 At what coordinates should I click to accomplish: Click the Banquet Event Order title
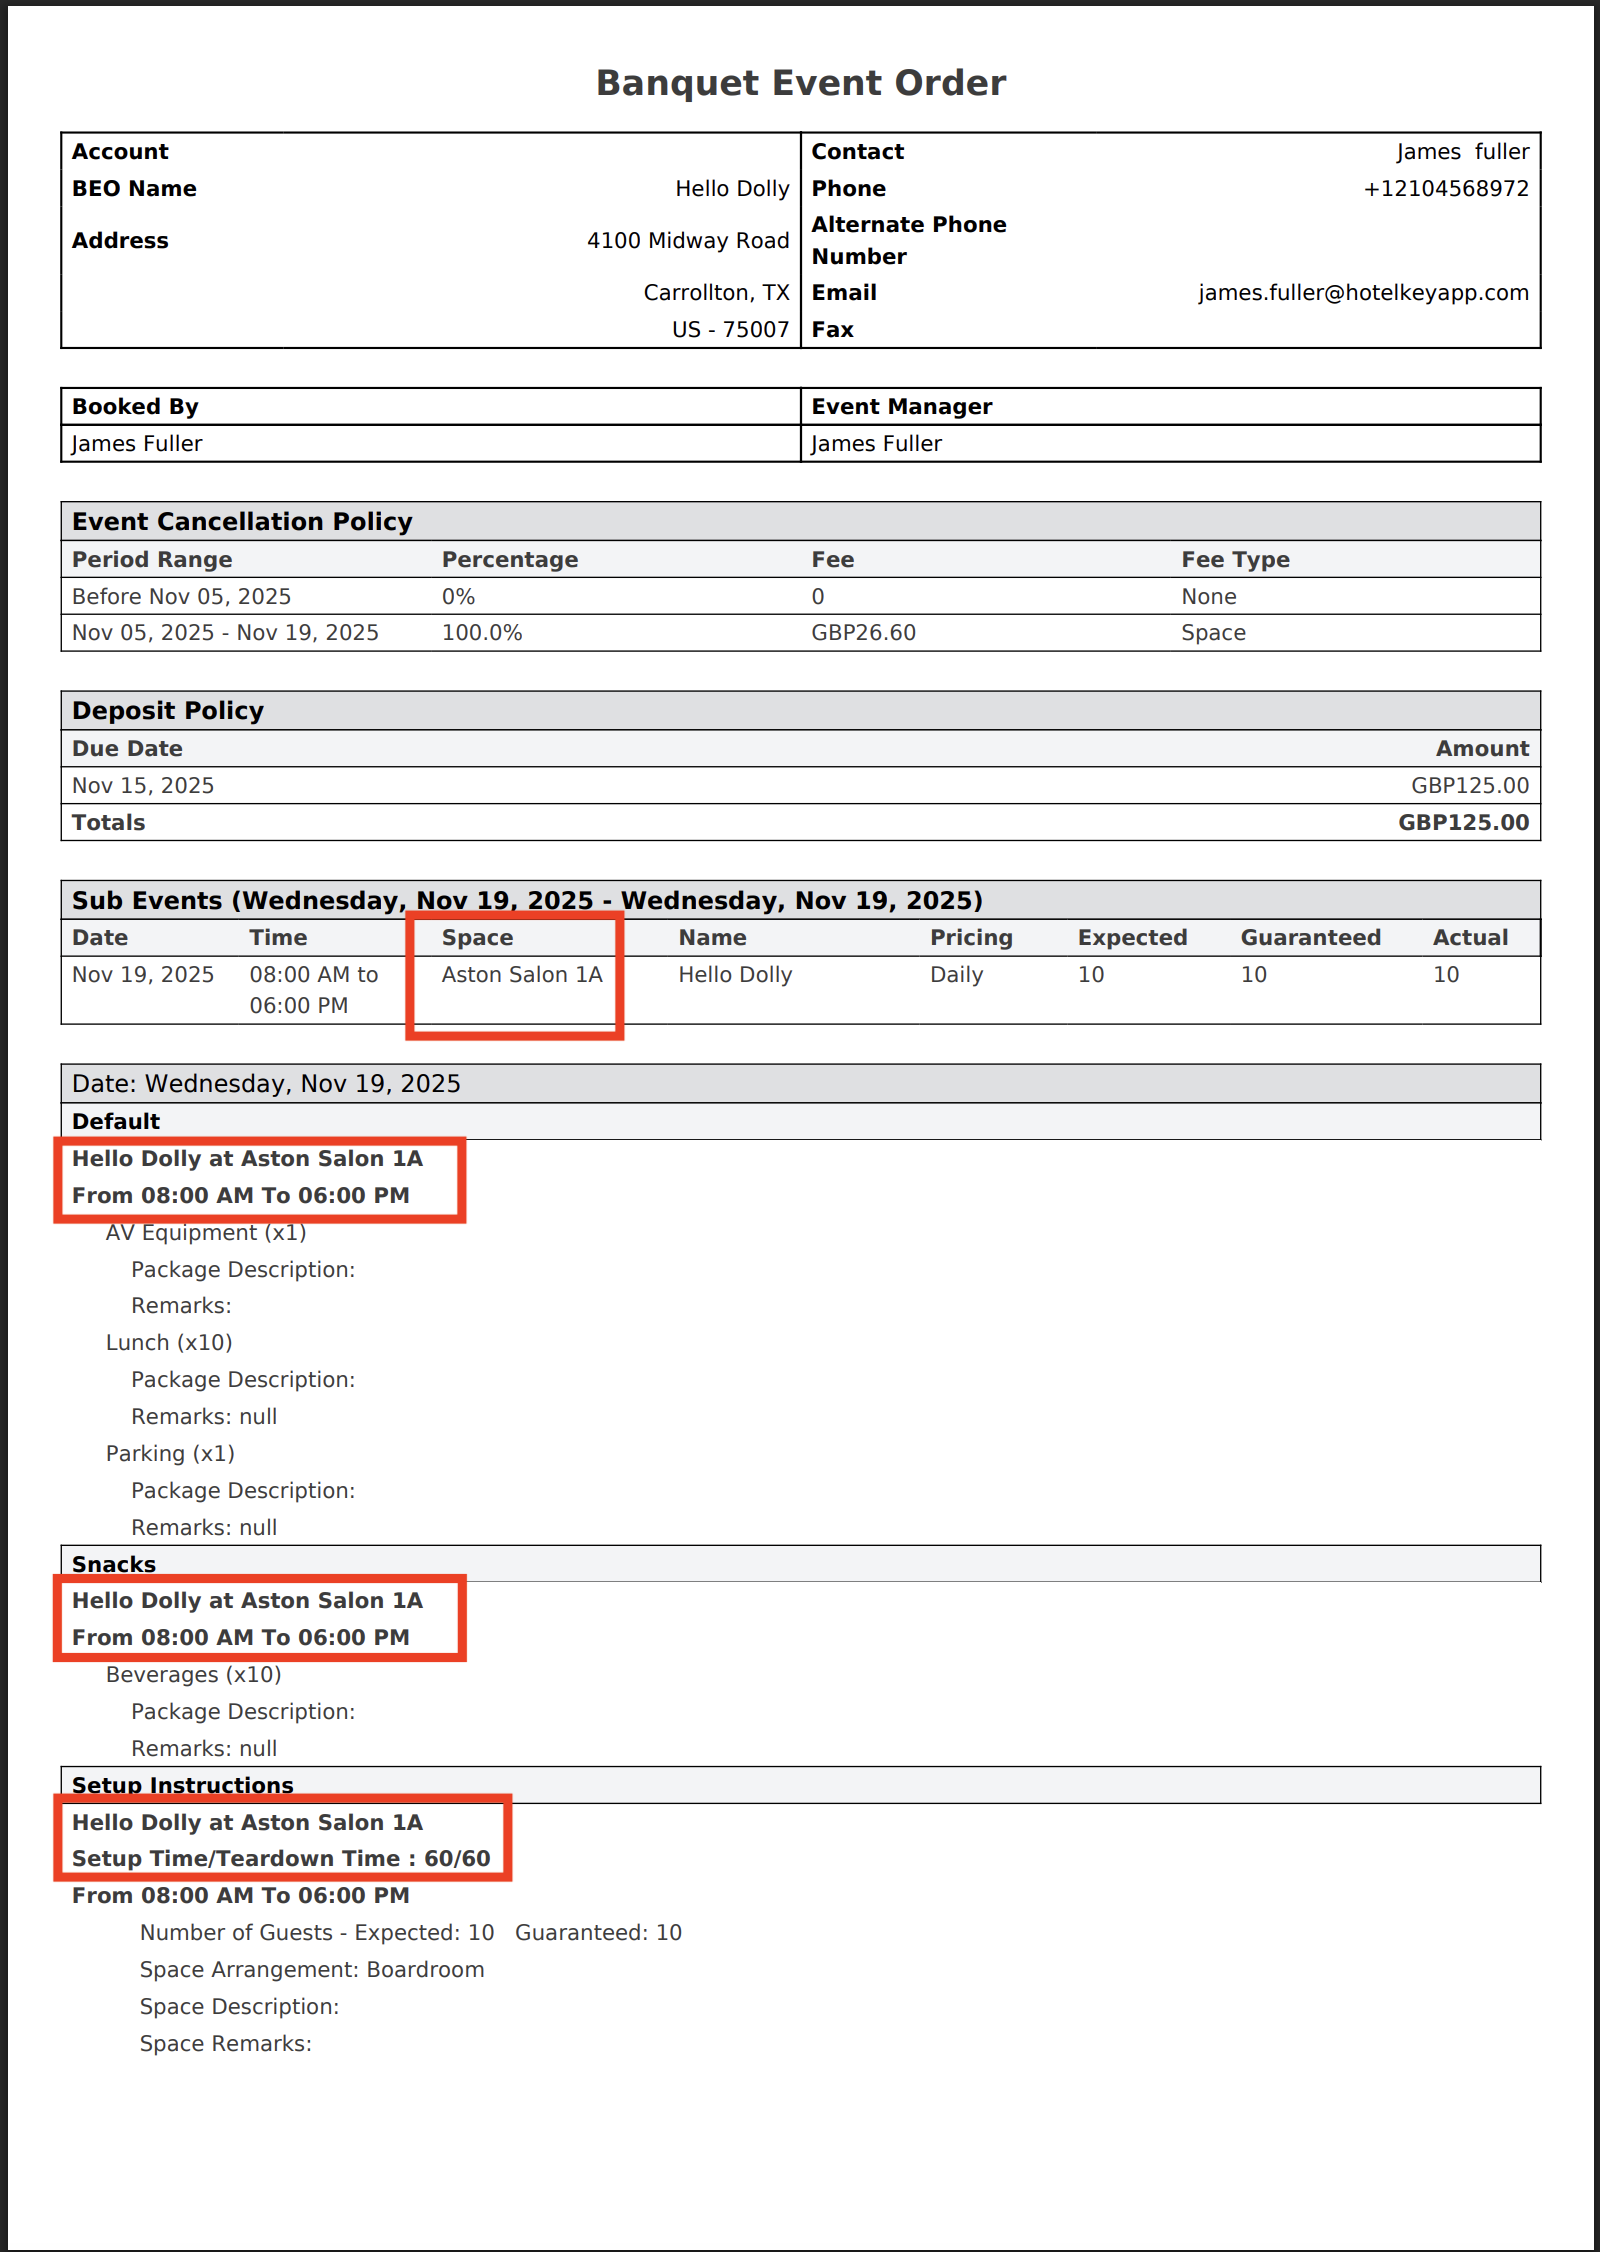click(x=800, y=83)
